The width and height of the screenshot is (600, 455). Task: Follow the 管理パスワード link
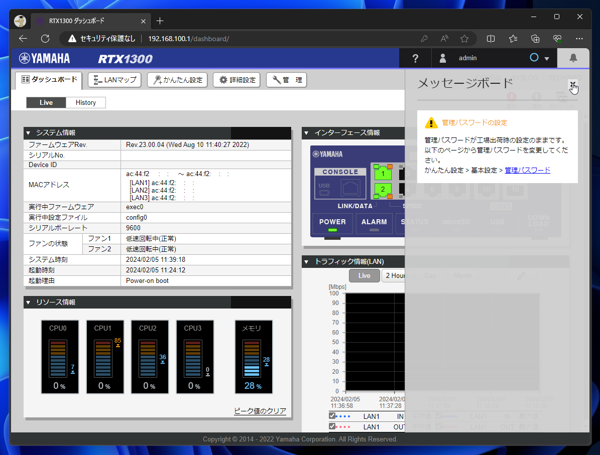tap(527, 170)
